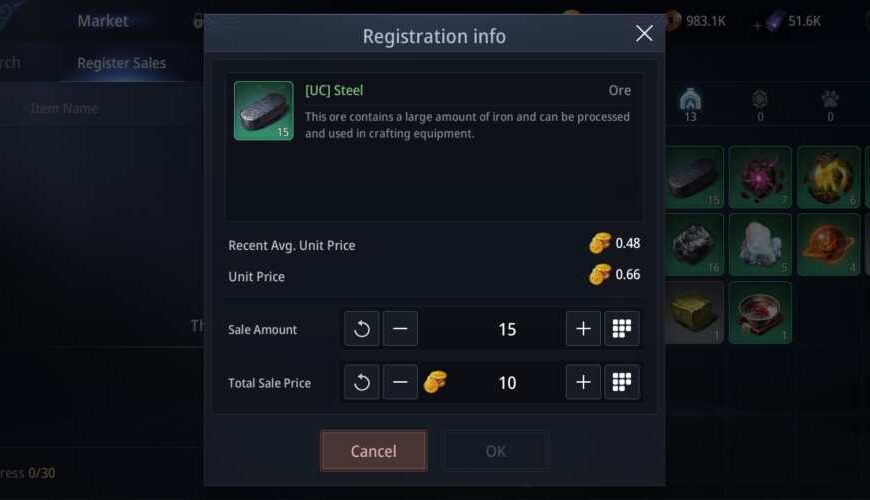This screenshot has width=870, height=500.
Task: Reset the Sale Amount value
Action: [362, 329]
